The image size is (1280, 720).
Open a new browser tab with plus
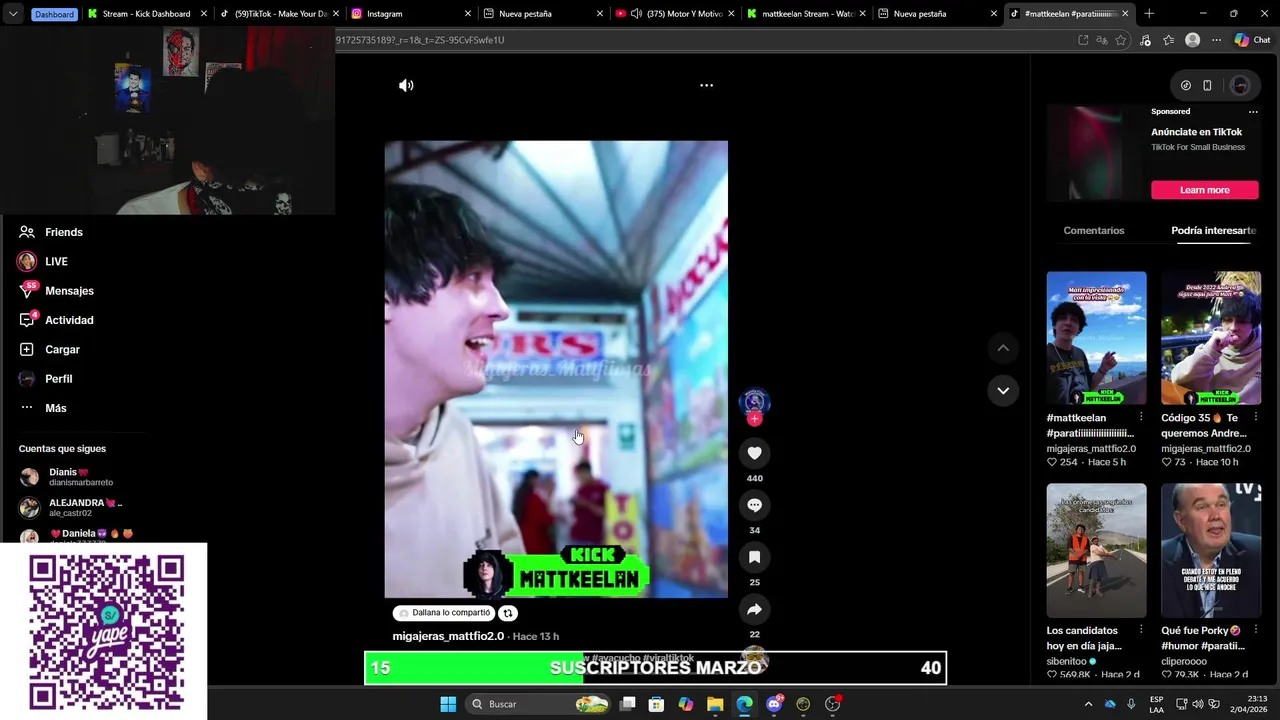pyautogui.click(x=1149, y=14)
